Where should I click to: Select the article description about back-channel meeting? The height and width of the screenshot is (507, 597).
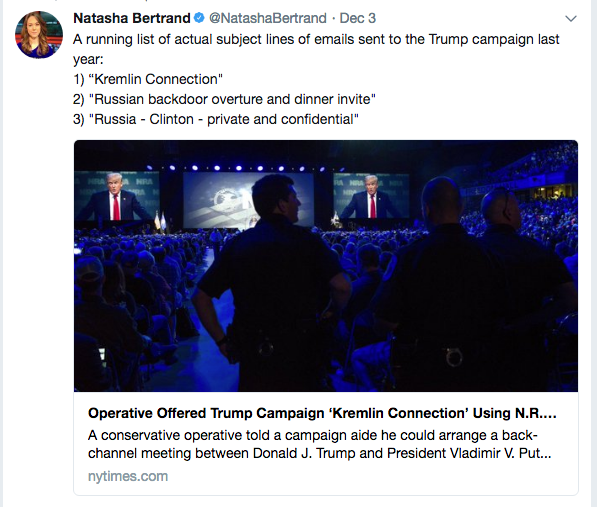(x=319, y=444)
